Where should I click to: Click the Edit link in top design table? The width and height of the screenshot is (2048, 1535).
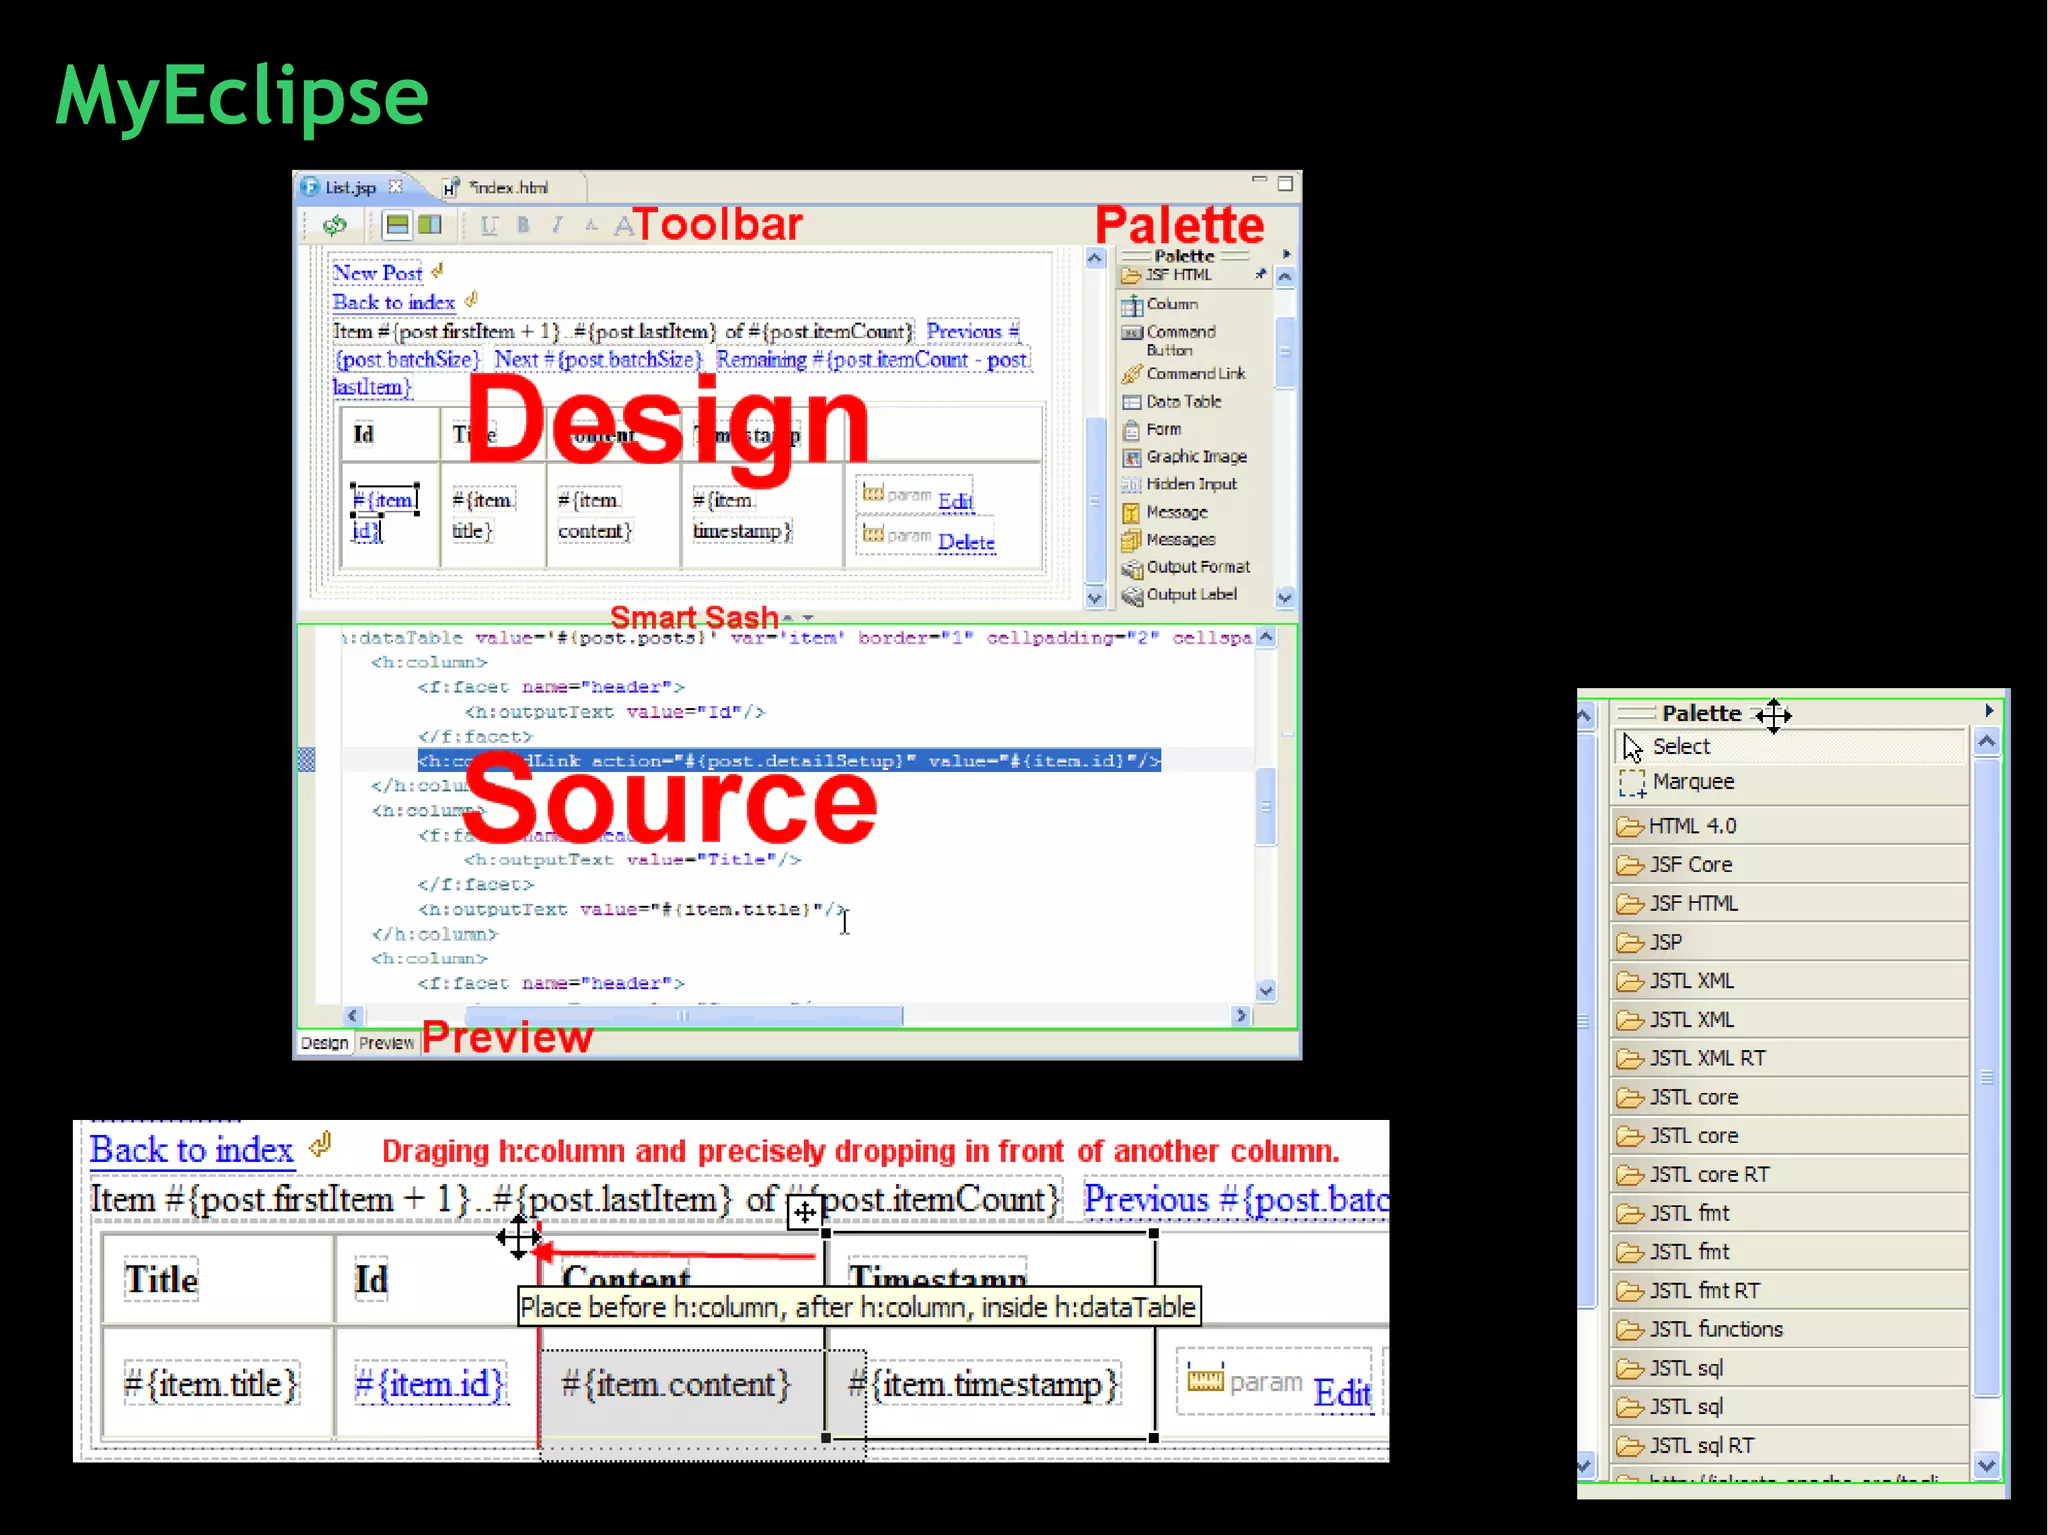point(956,501)
